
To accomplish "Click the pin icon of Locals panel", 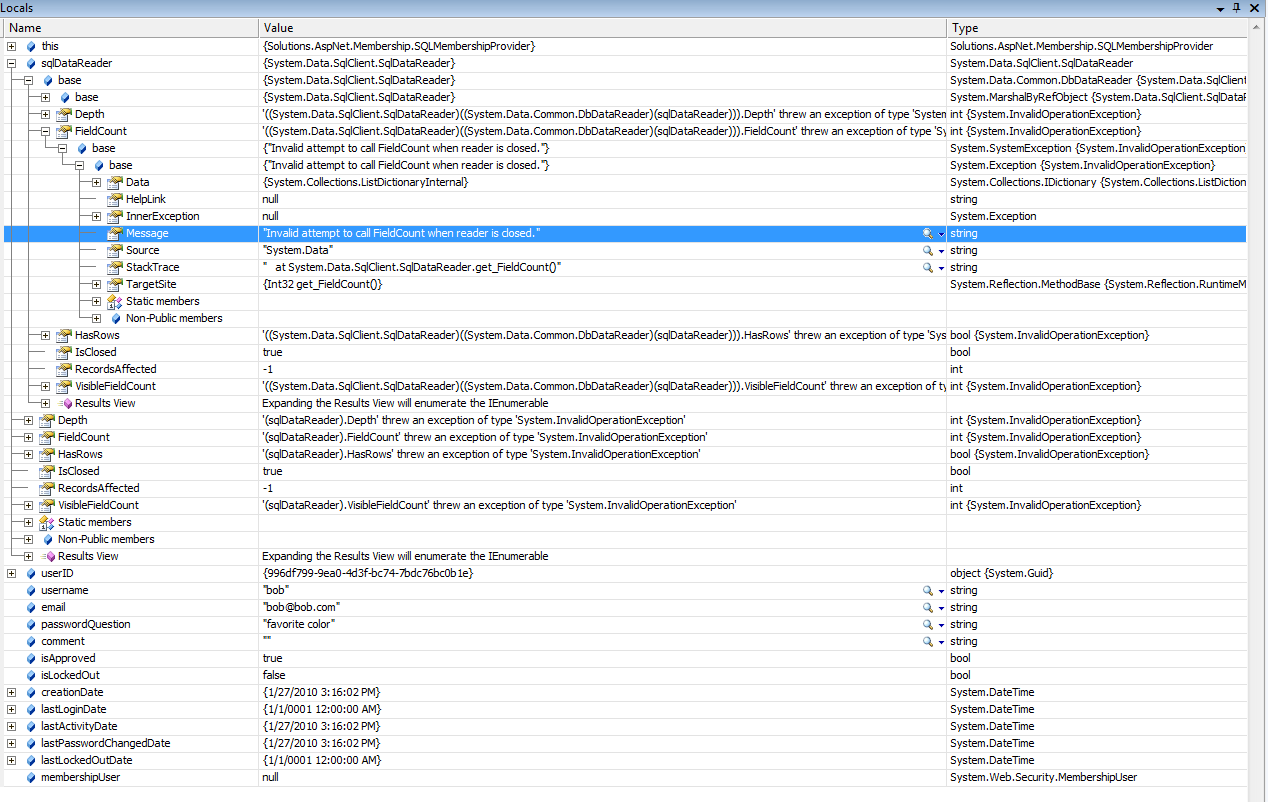I will click(x=1237, y=8).
